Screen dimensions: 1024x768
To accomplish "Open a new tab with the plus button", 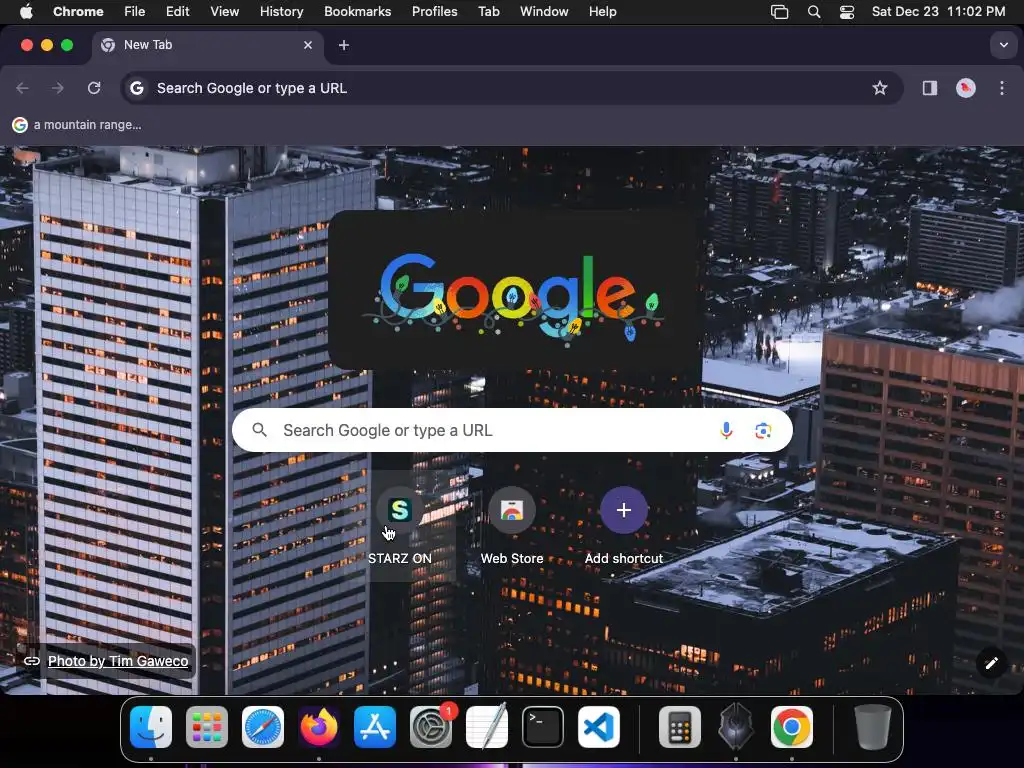I will click(x=344, y=45).
